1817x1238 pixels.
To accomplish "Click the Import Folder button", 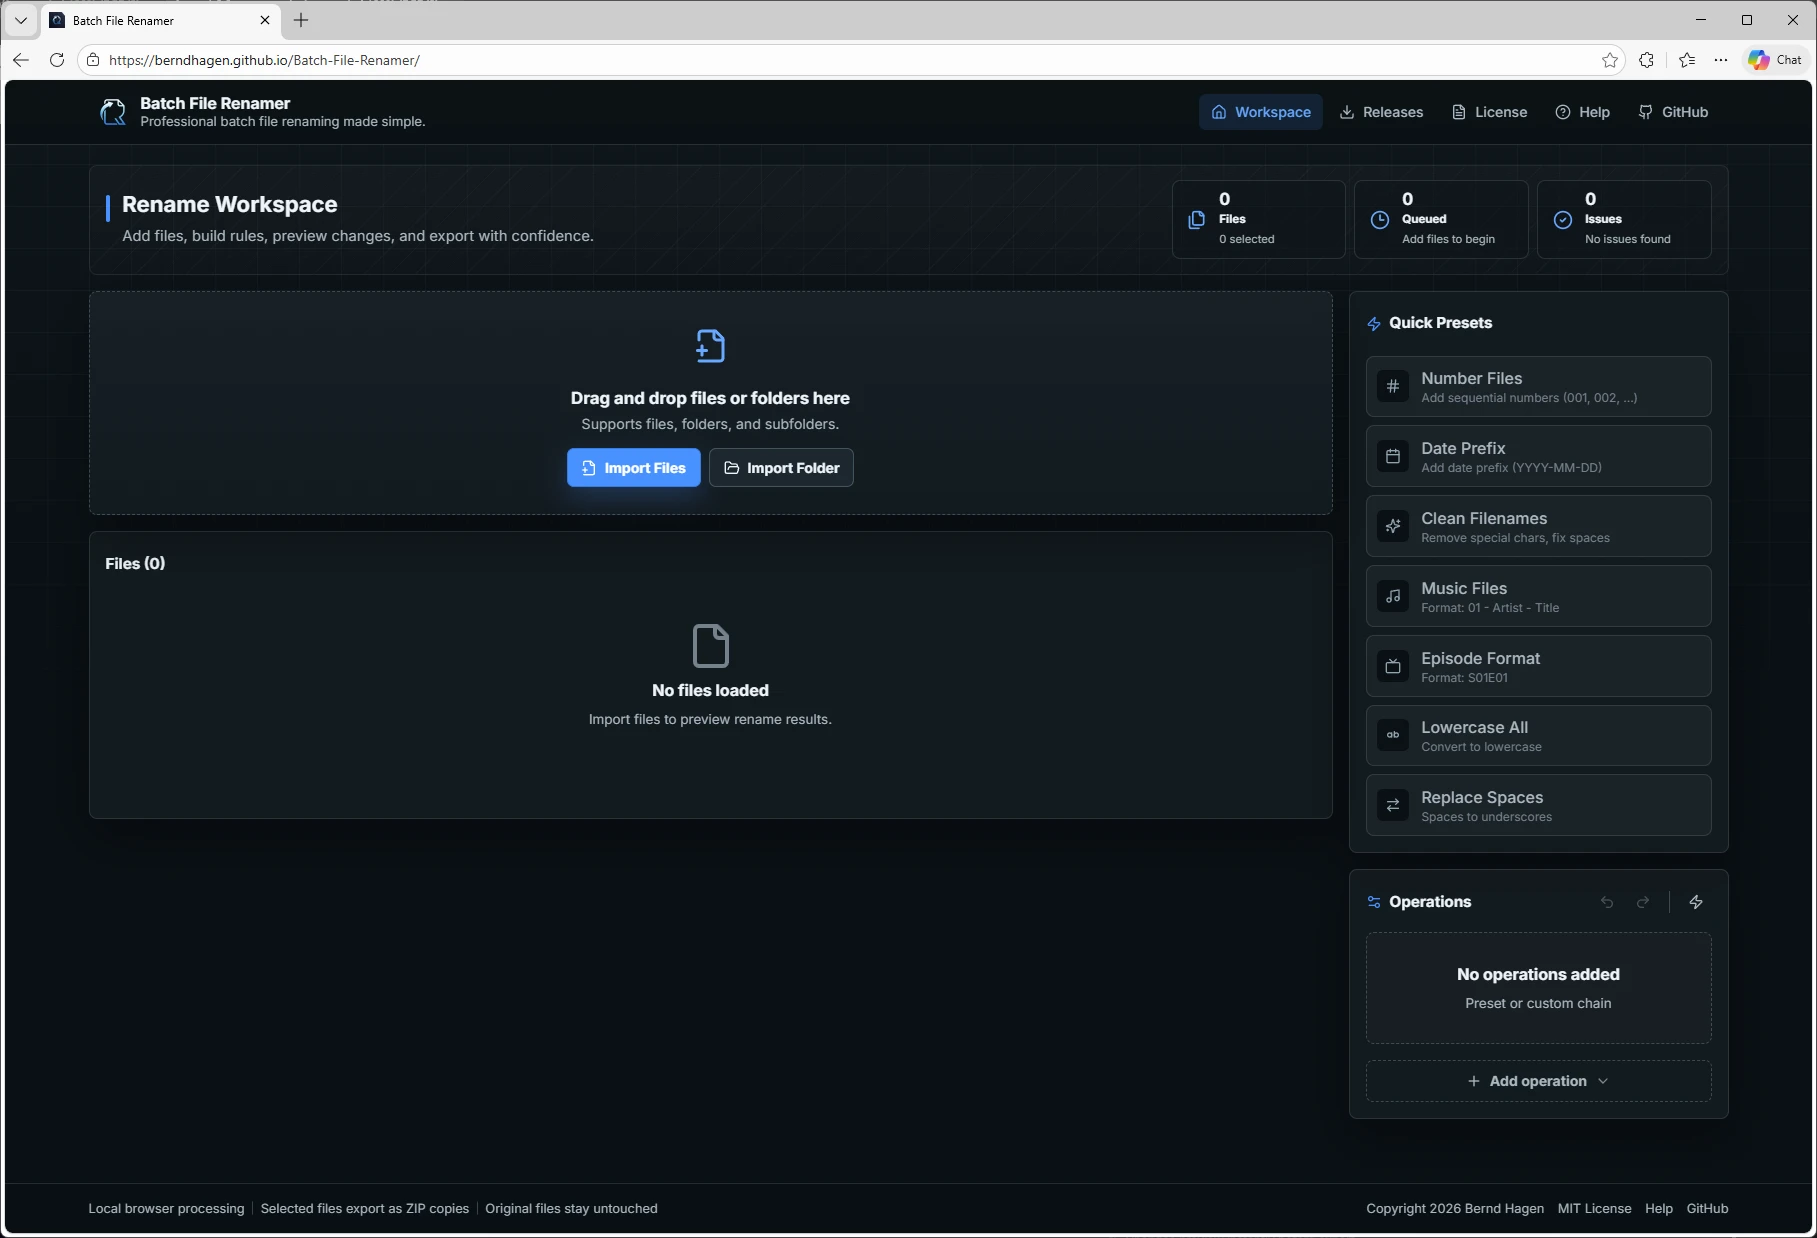I will pos(781,468).
